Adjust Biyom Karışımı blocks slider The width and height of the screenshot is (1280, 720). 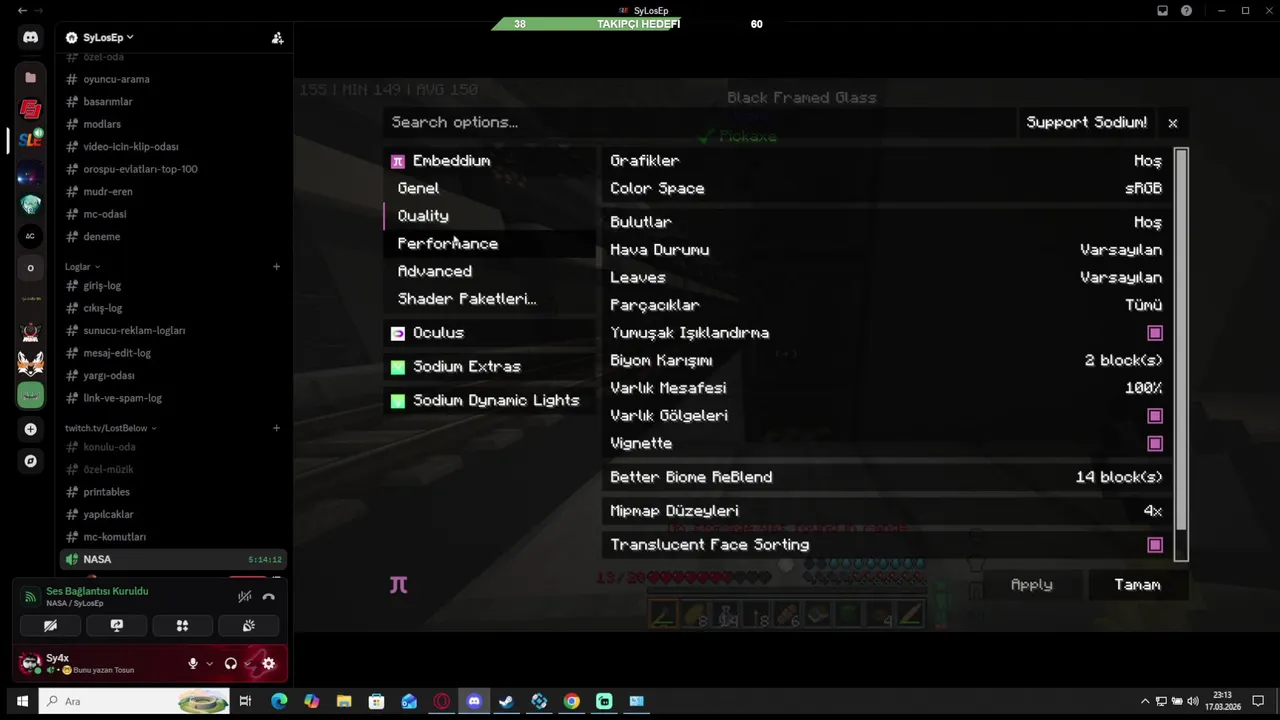coord(887,361)
